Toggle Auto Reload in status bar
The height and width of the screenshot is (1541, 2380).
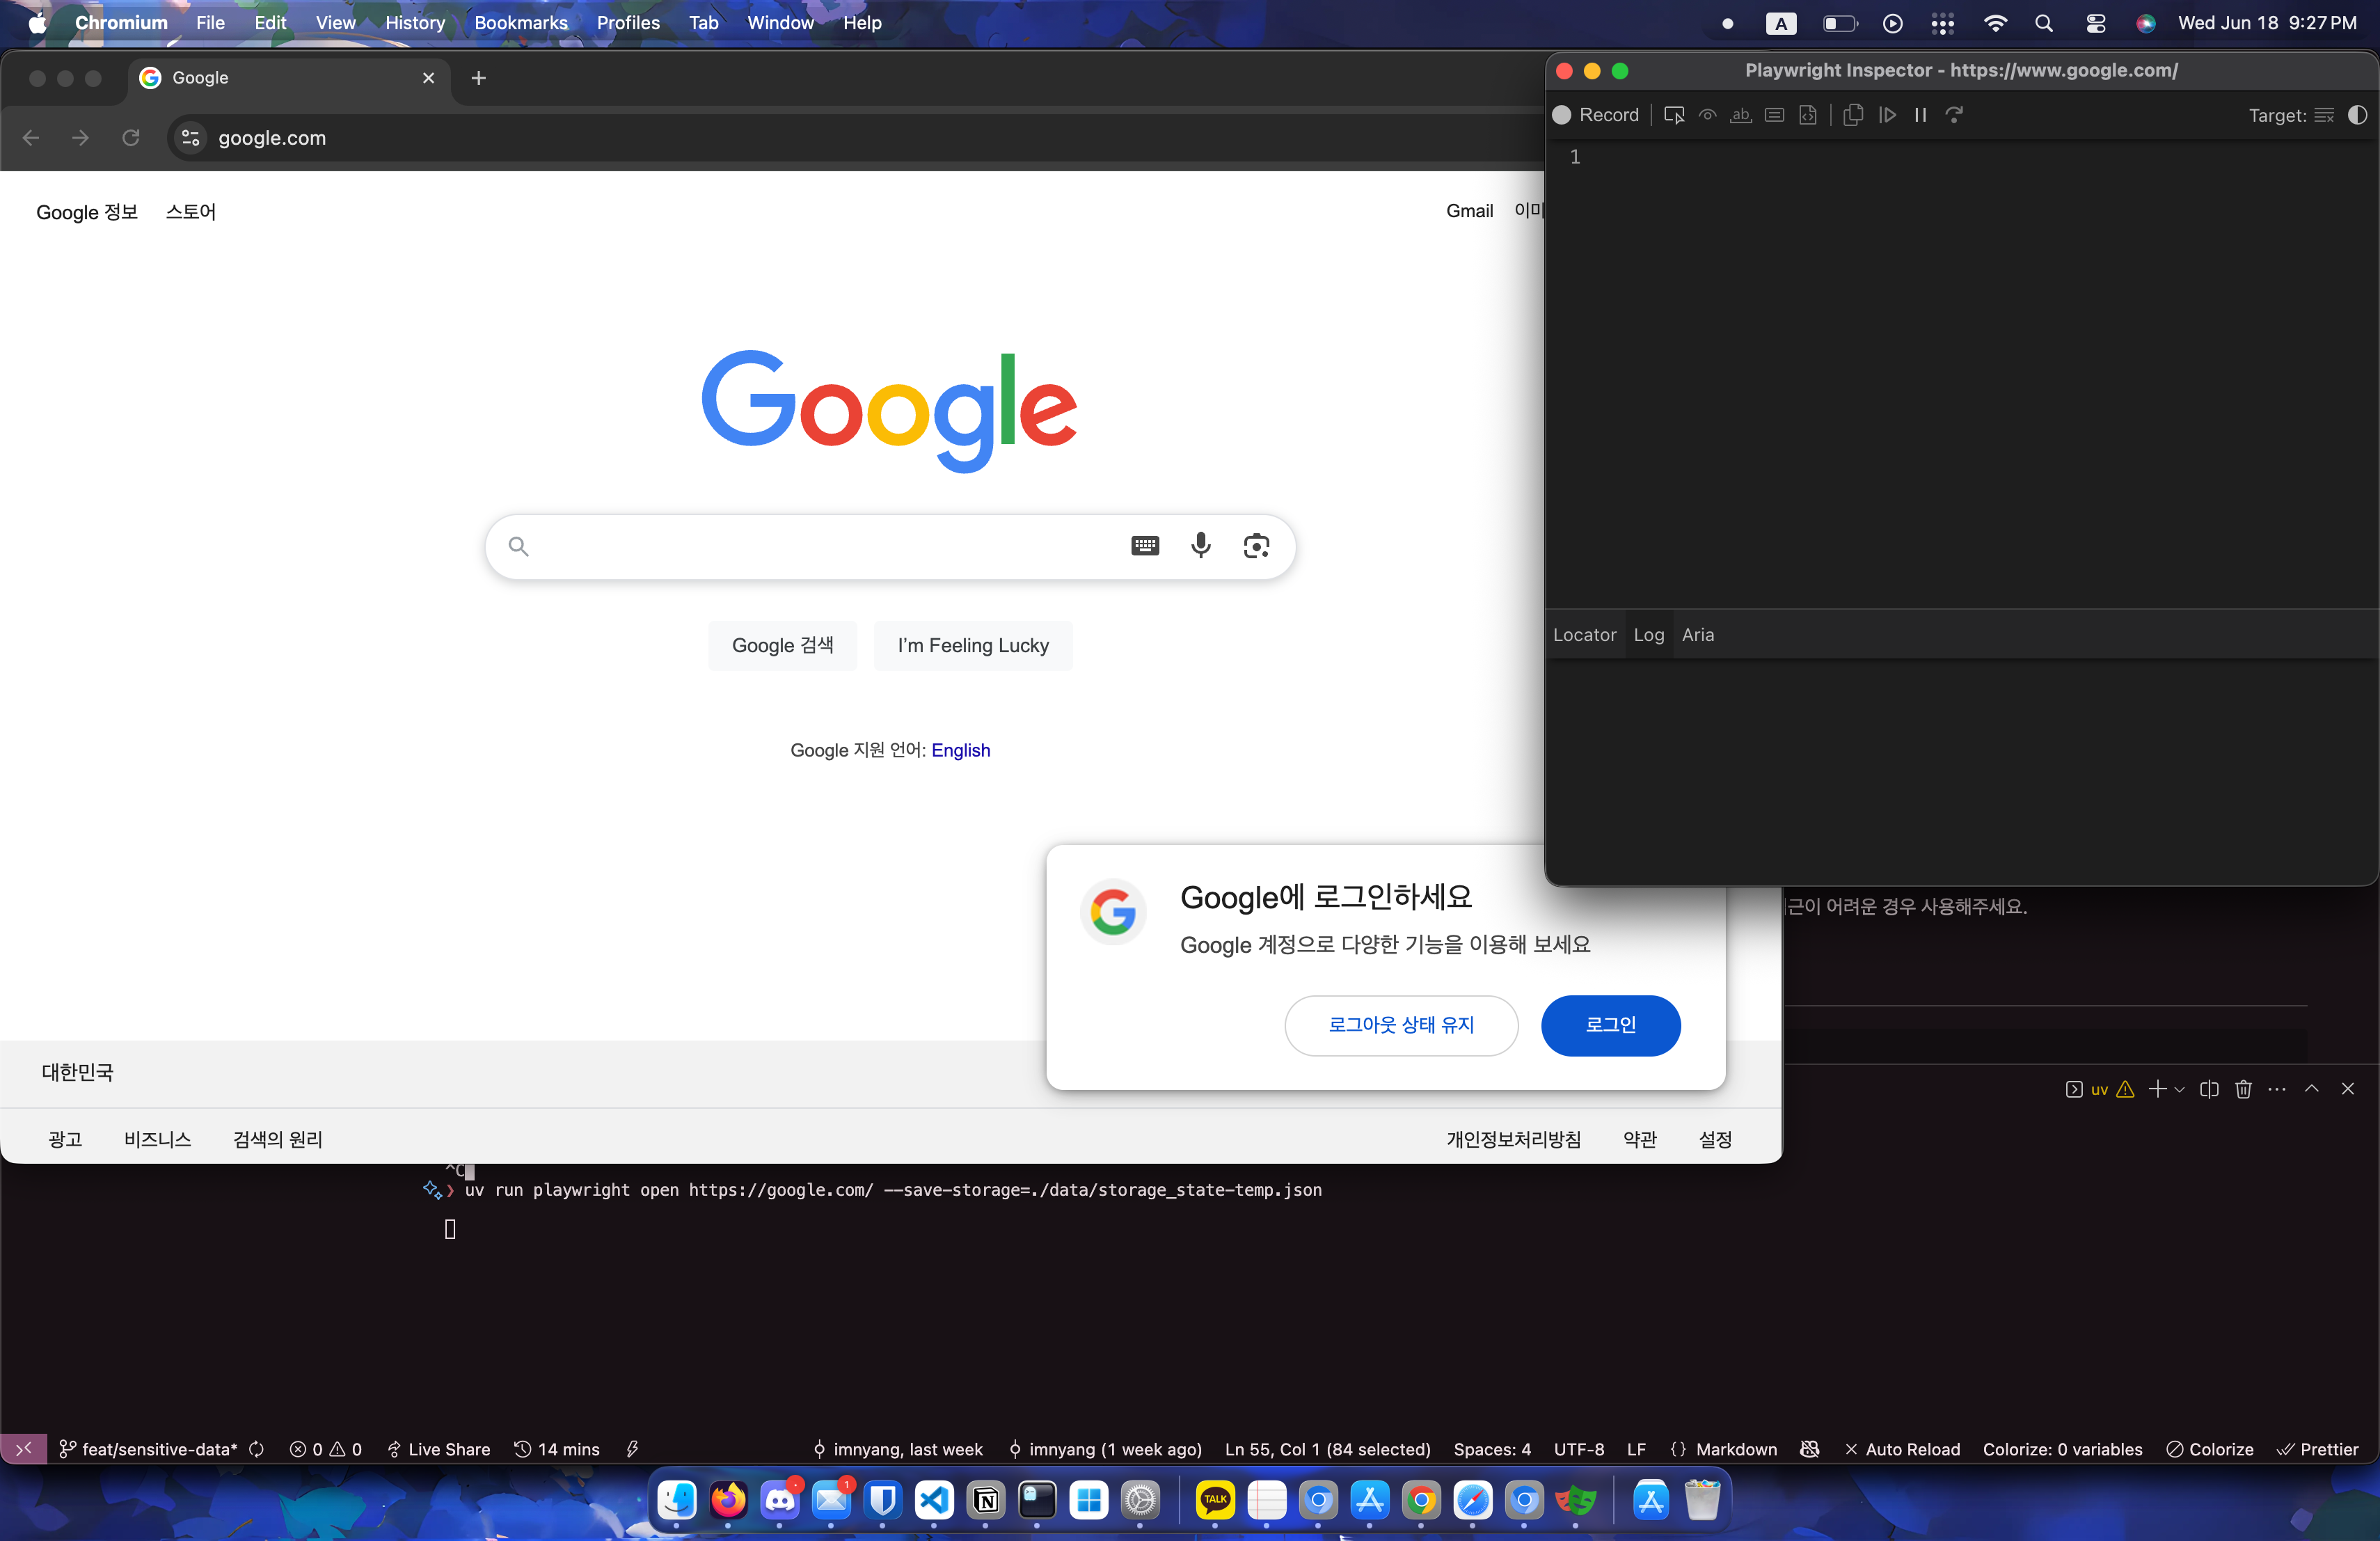coord(1902,1449)
